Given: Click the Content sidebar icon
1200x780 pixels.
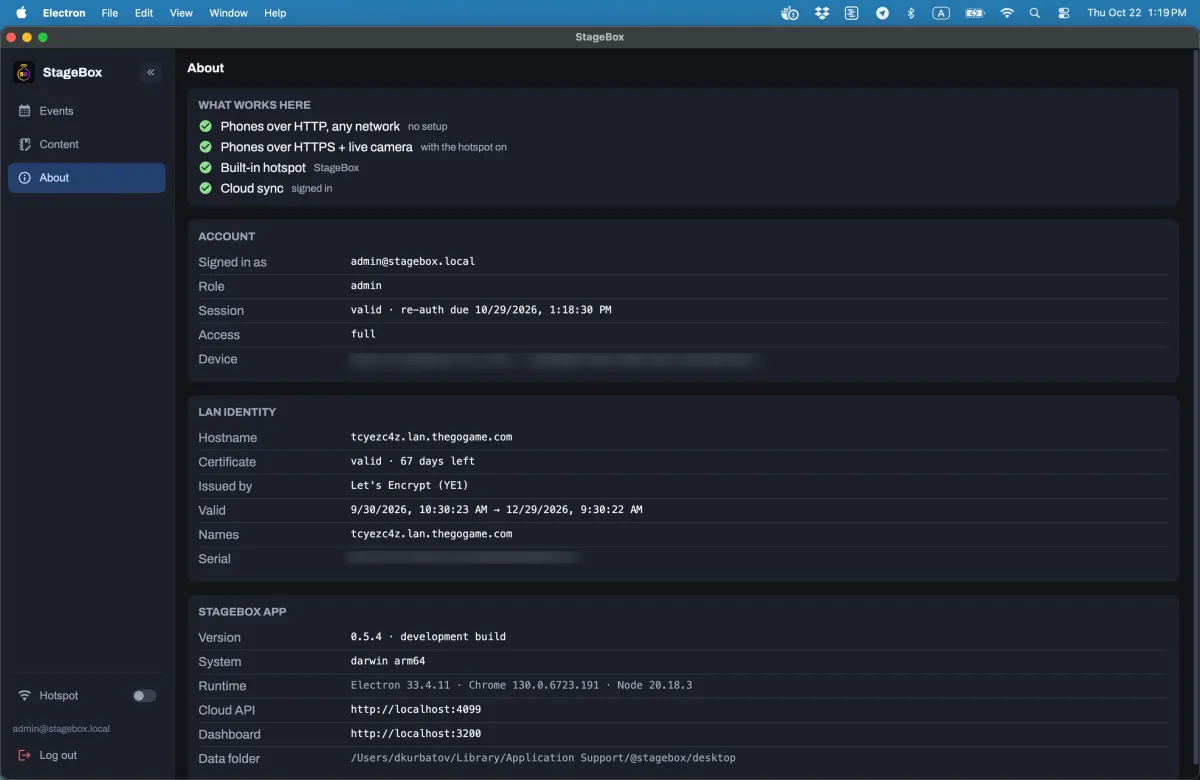Looking at the screenshot, I should coord(25,144).
